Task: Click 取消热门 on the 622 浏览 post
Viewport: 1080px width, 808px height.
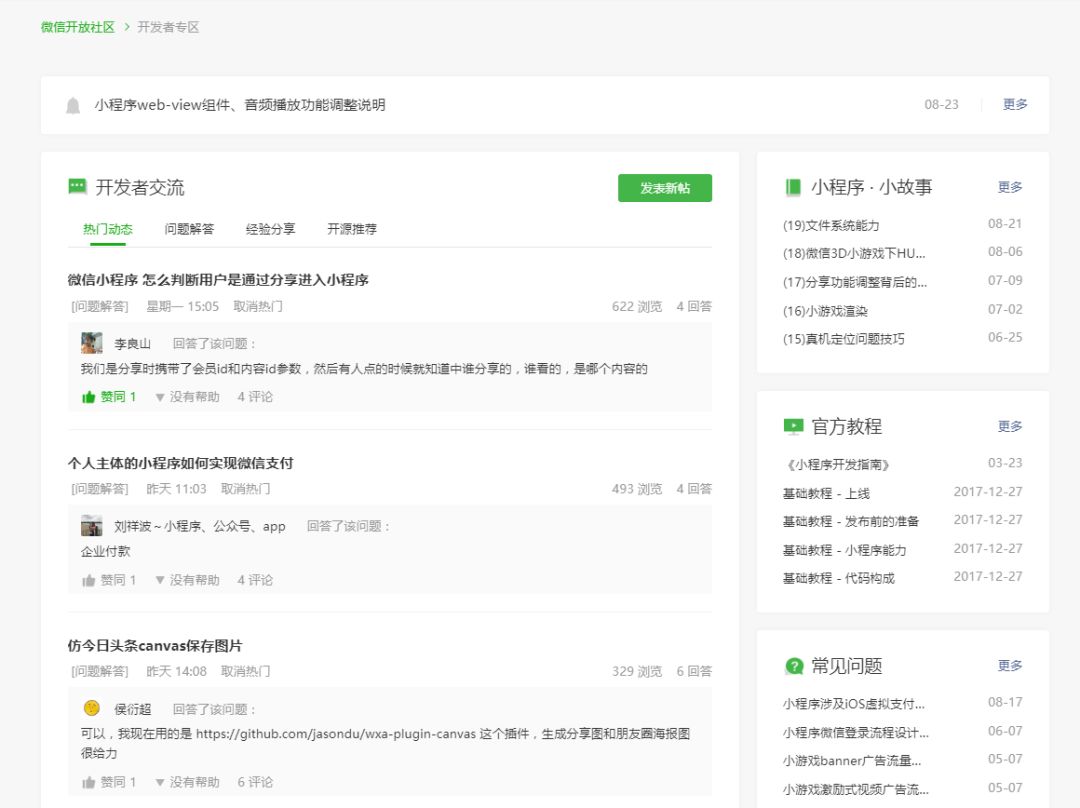Action: pyautogui.click(x=258, y=306)
